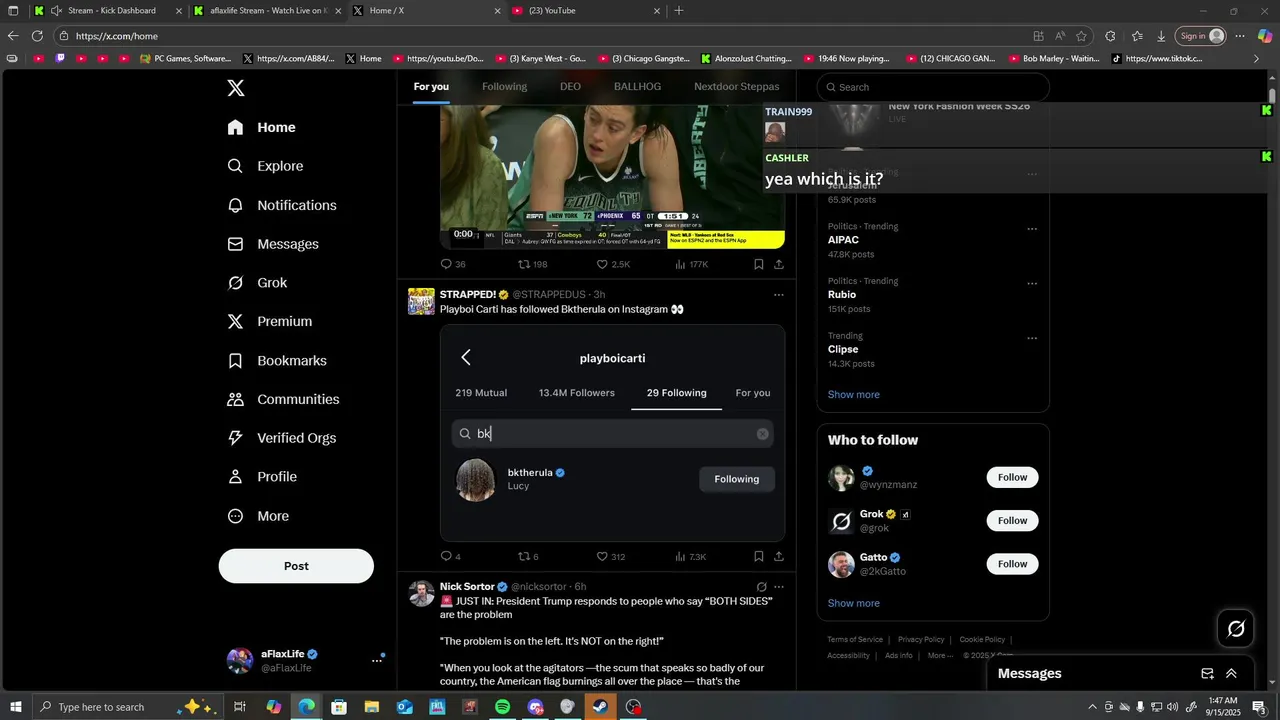Open Terms of Service link
Viewport: 1280px width, 720px height.
point(855,640)
